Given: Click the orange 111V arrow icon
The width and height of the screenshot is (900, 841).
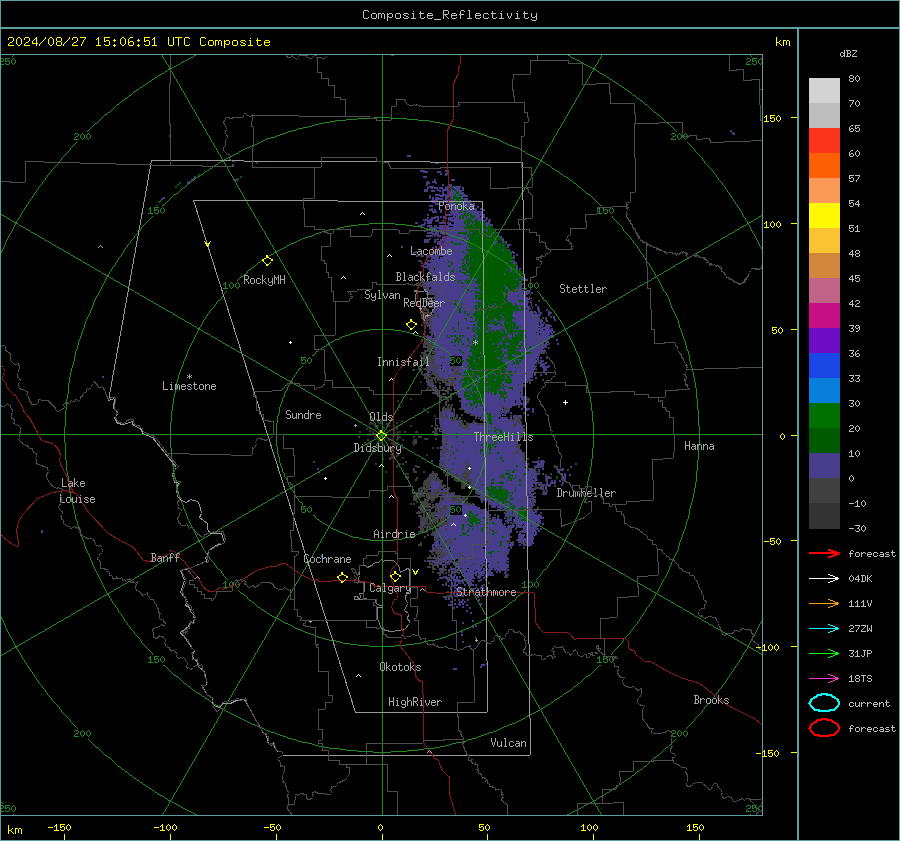Looking at the screenshot, I should tap(824, 603).
